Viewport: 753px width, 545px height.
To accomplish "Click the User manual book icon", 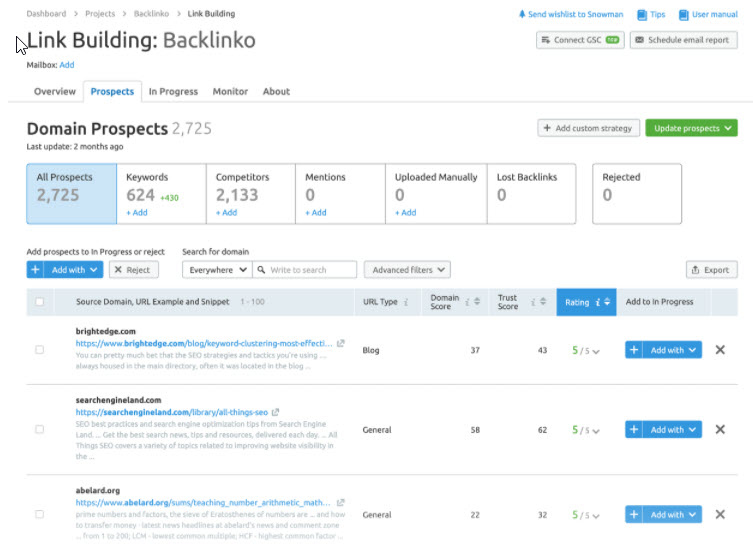I will [x=683, y=15].
